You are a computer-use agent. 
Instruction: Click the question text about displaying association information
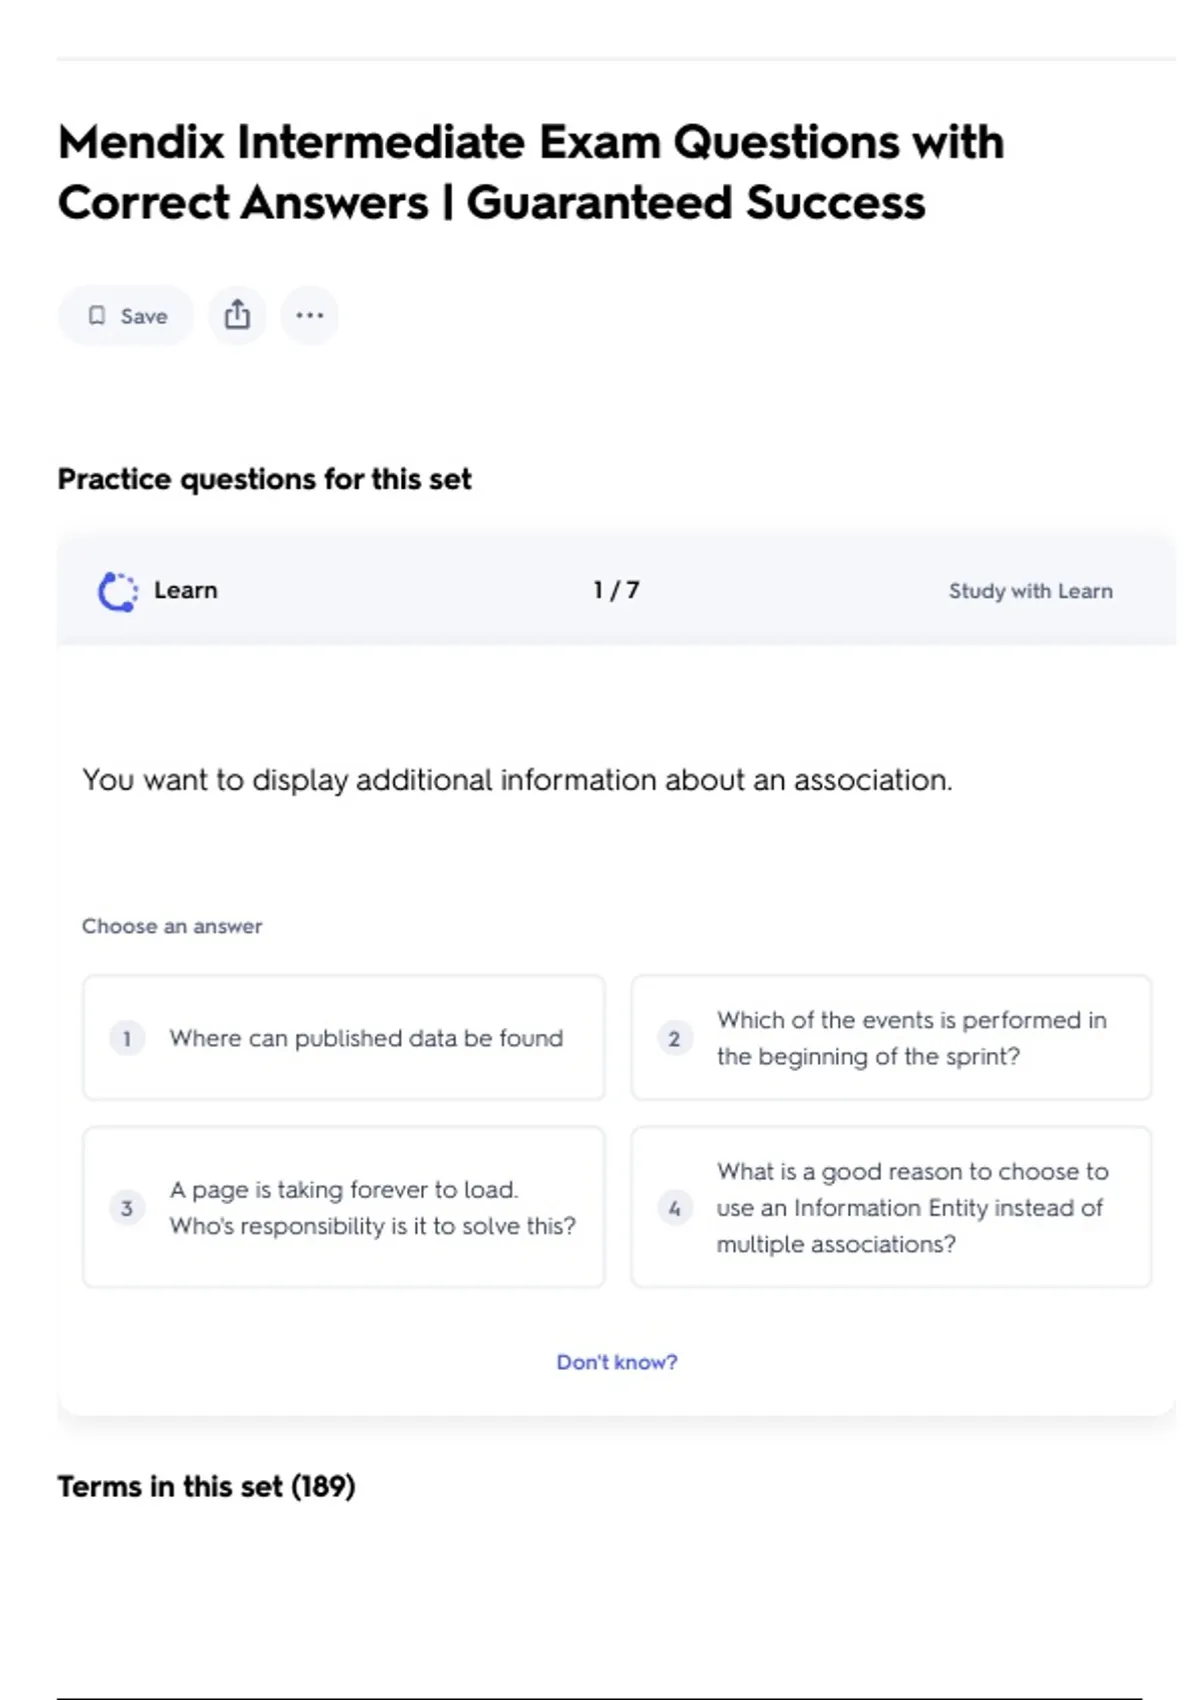coord(517,780)
